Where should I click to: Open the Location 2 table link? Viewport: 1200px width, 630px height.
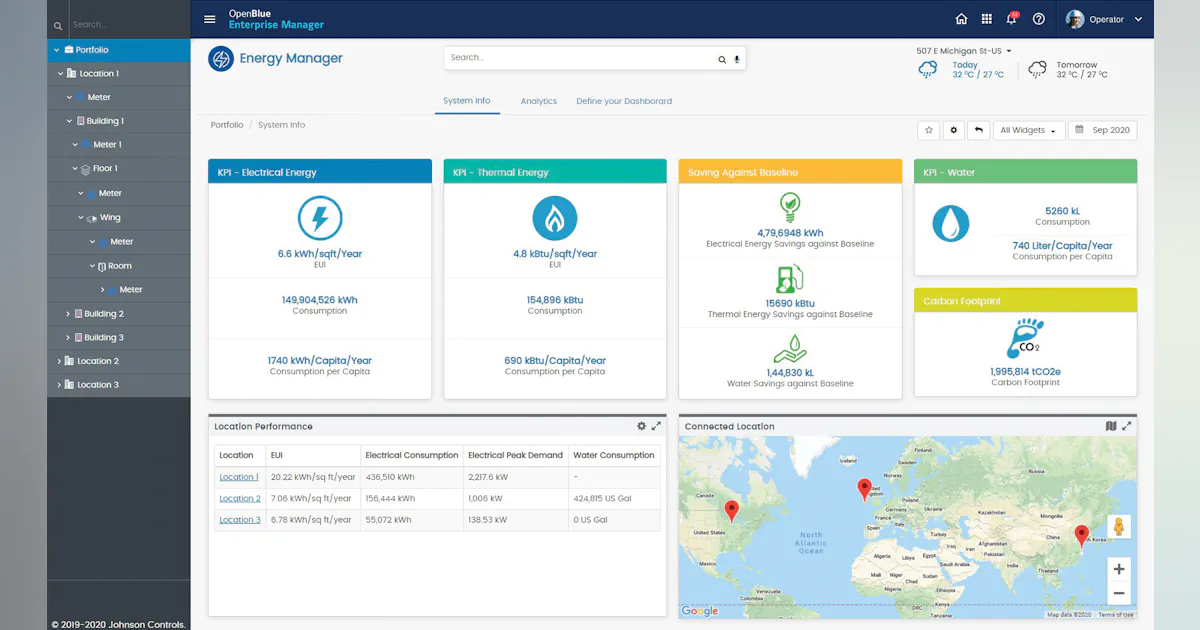(x=240, y=498)
